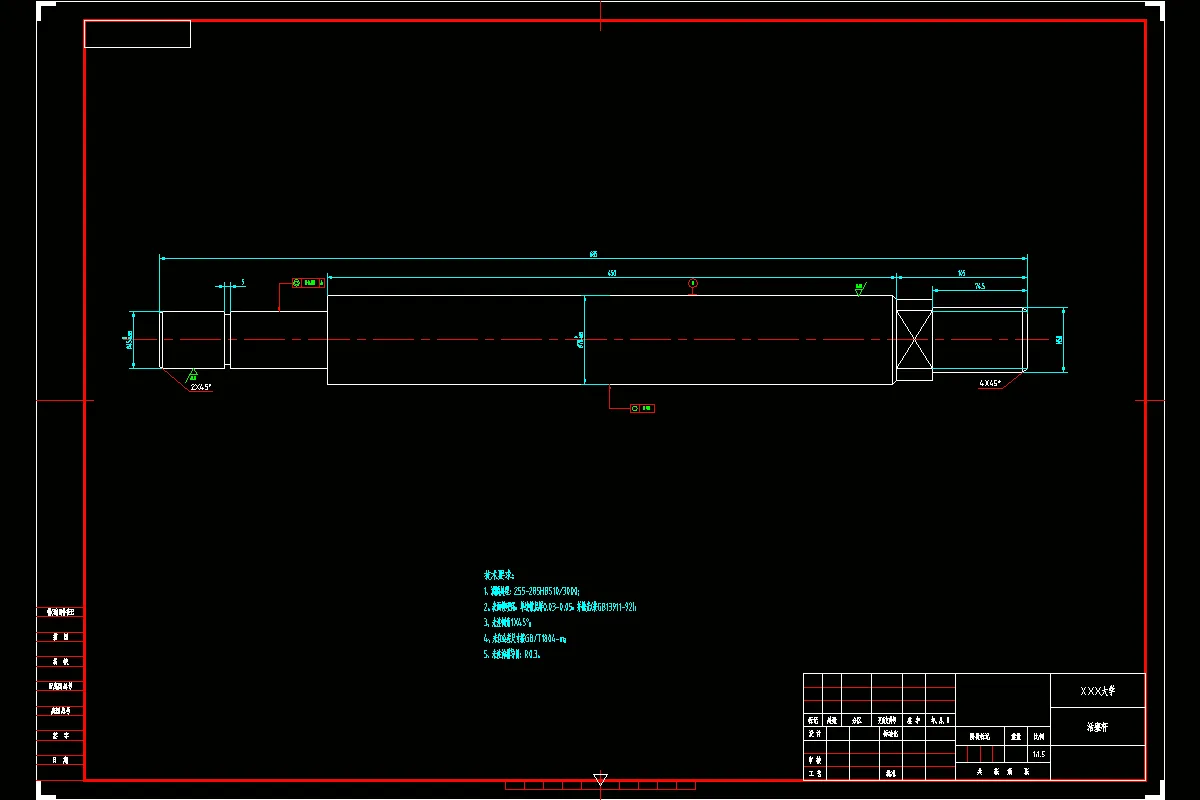This screenshot has width=1200, height=800.
Task: Click the tolerance frame below shaft center
Action: pyautogui.click(x=642, y=408)
